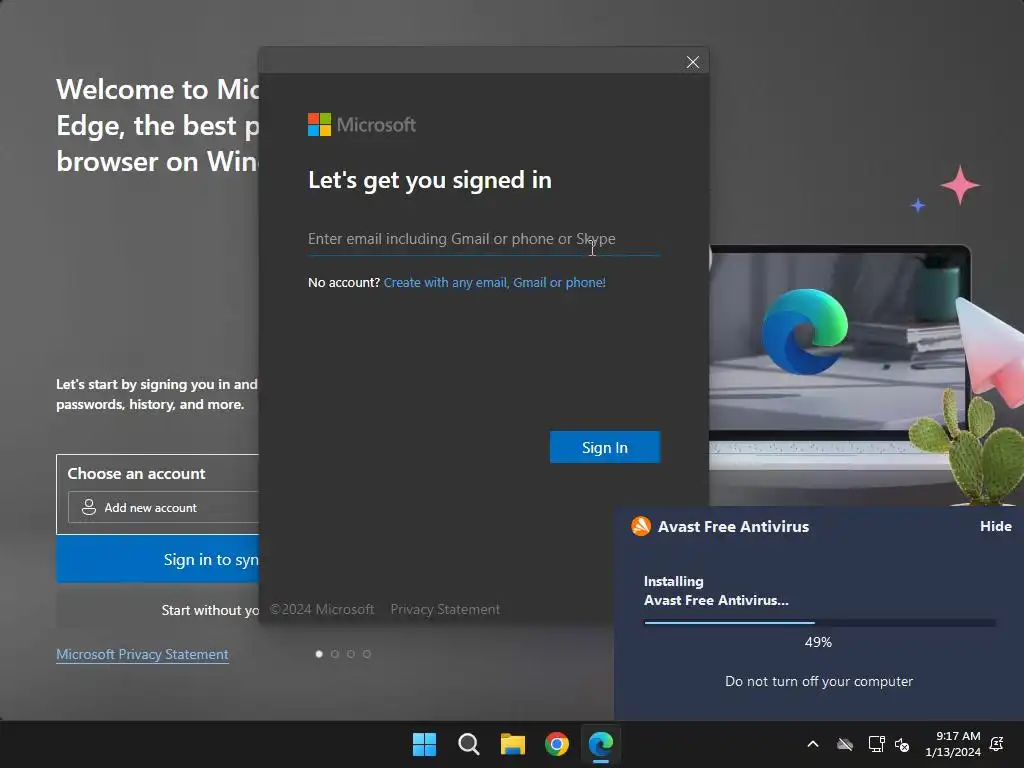Click the OneDrive cloud tray icon
Image resolution: width=1024 pixels, height=768 pixels.
point(845,744)
